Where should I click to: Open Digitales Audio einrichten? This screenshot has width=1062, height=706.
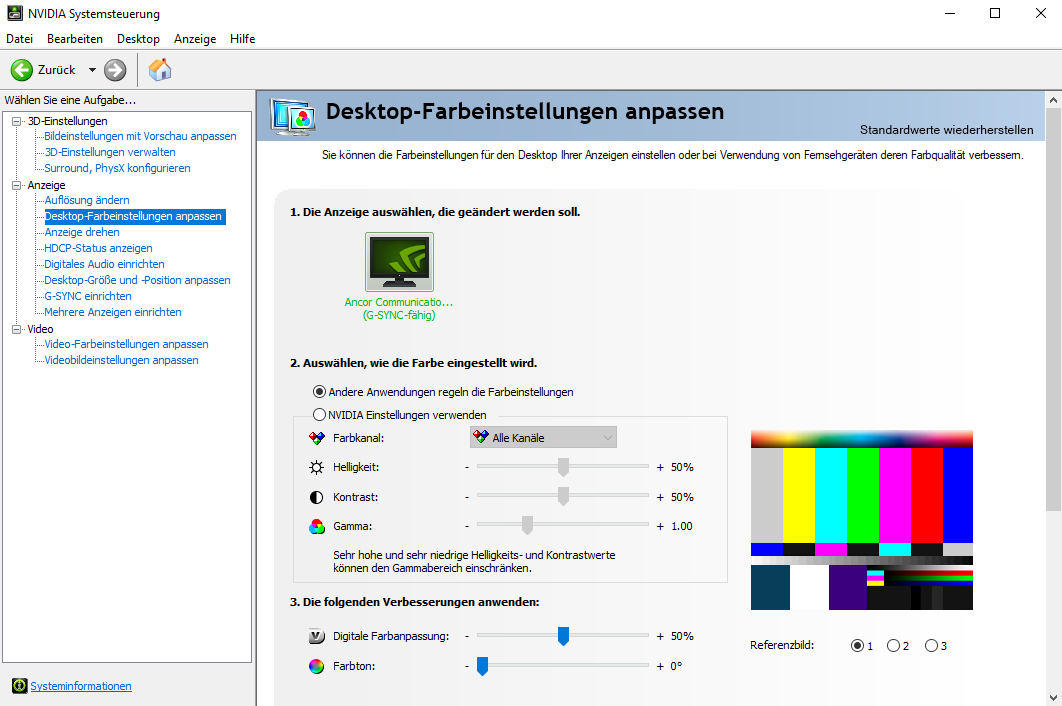tap(104, 264)
